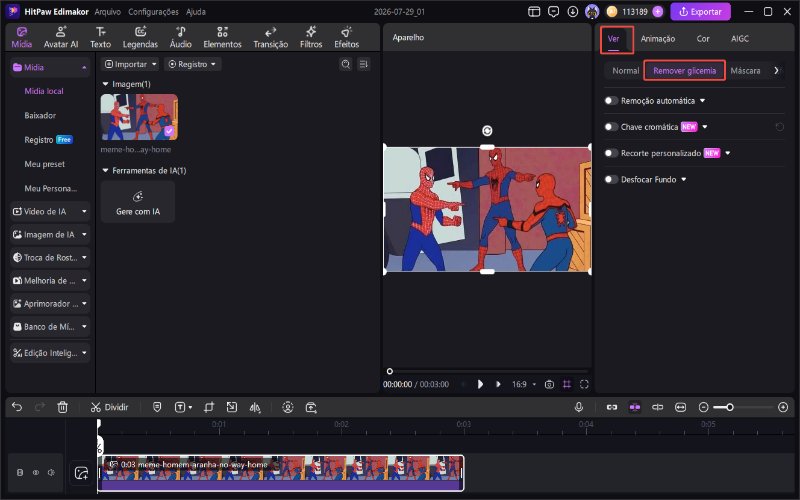Open the 16:9 aspect ratio dropdown
Viewport: 800px width, 500px height.
tap(523, 384)
